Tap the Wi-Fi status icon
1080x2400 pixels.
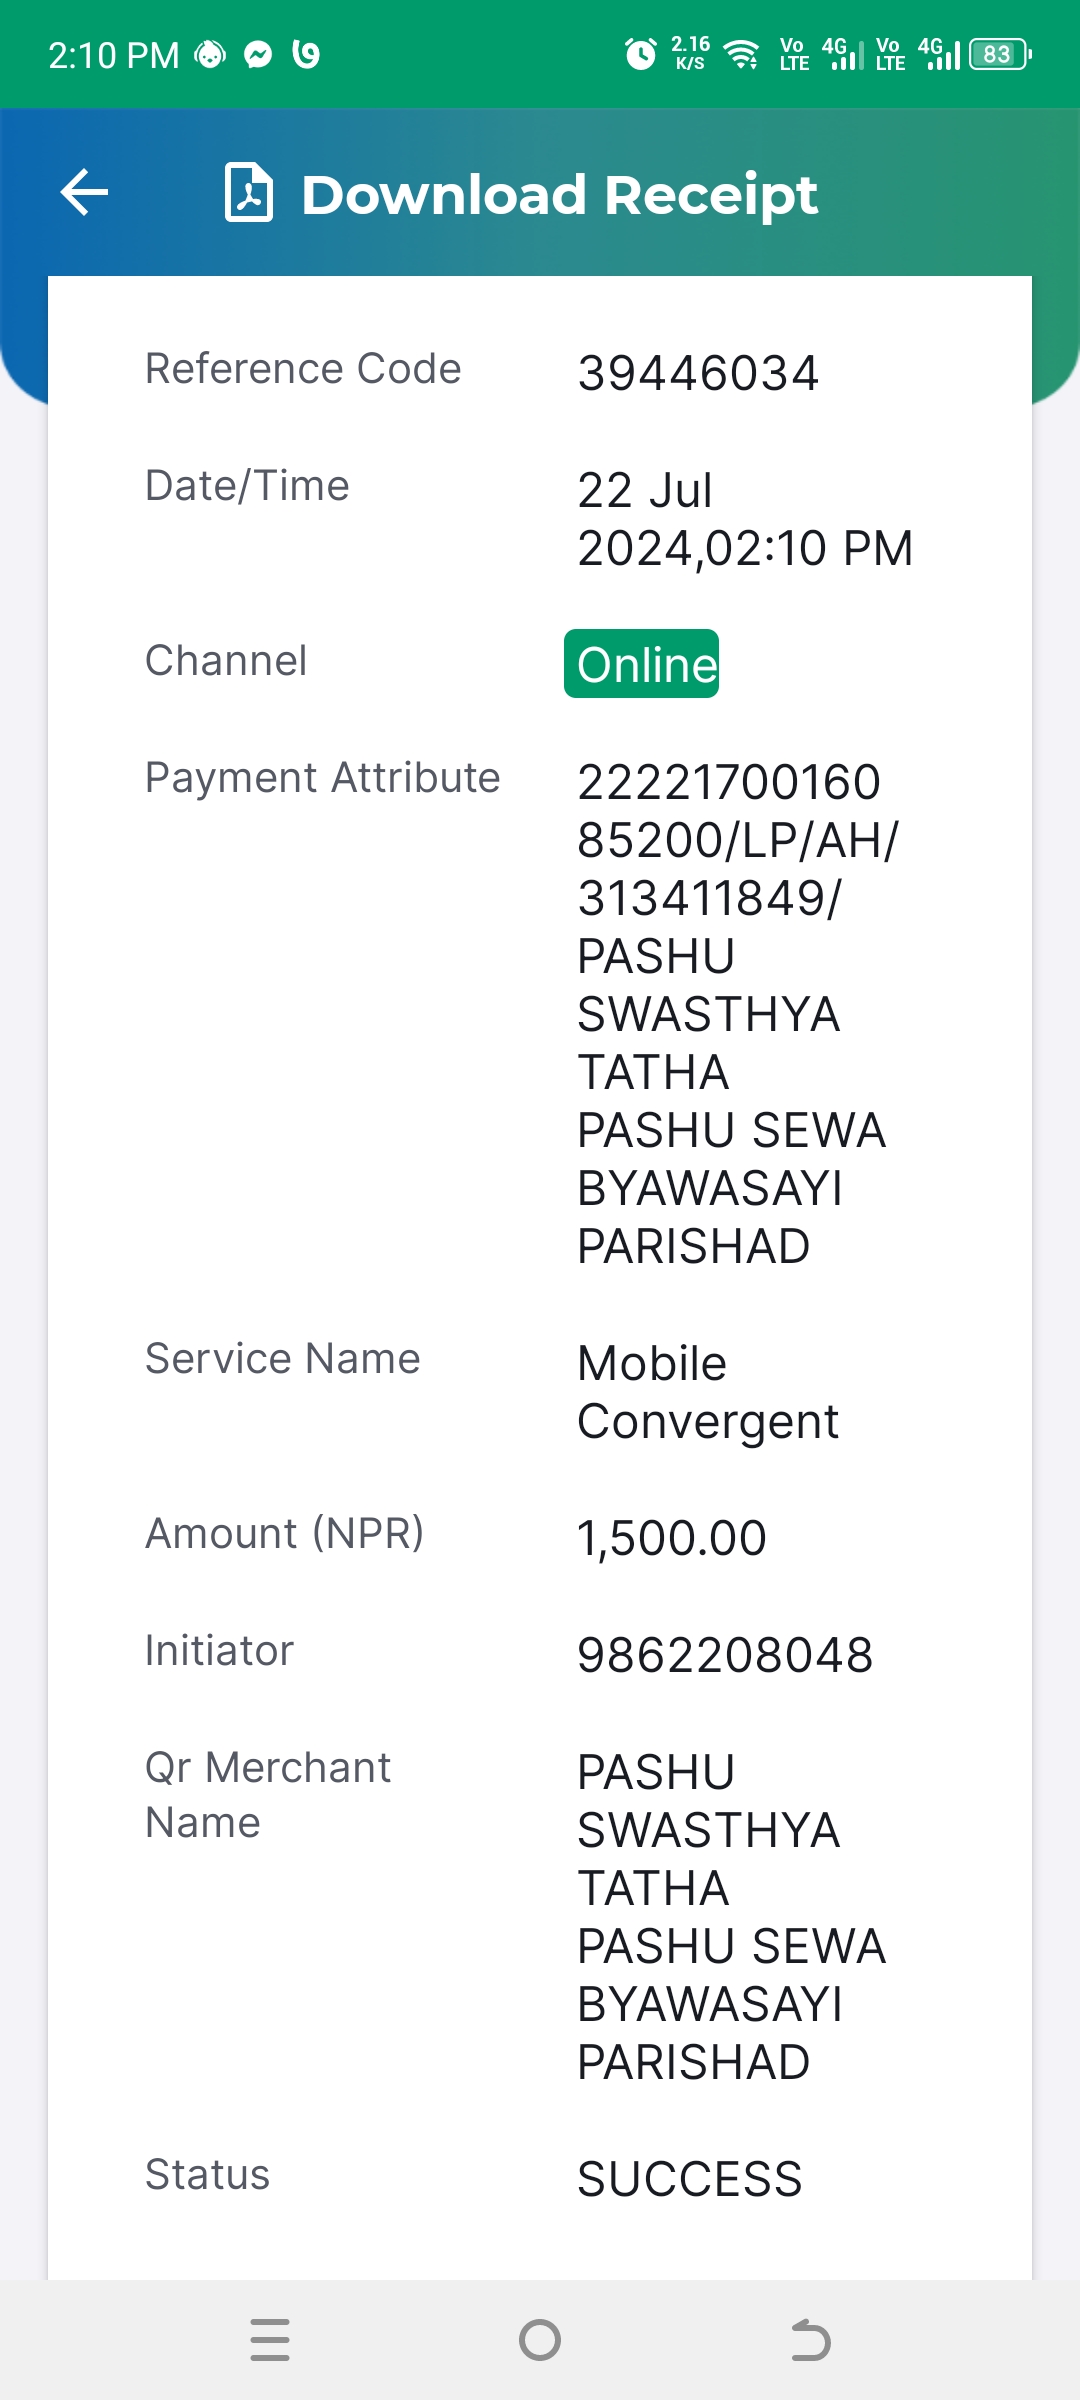click(742, 54)
